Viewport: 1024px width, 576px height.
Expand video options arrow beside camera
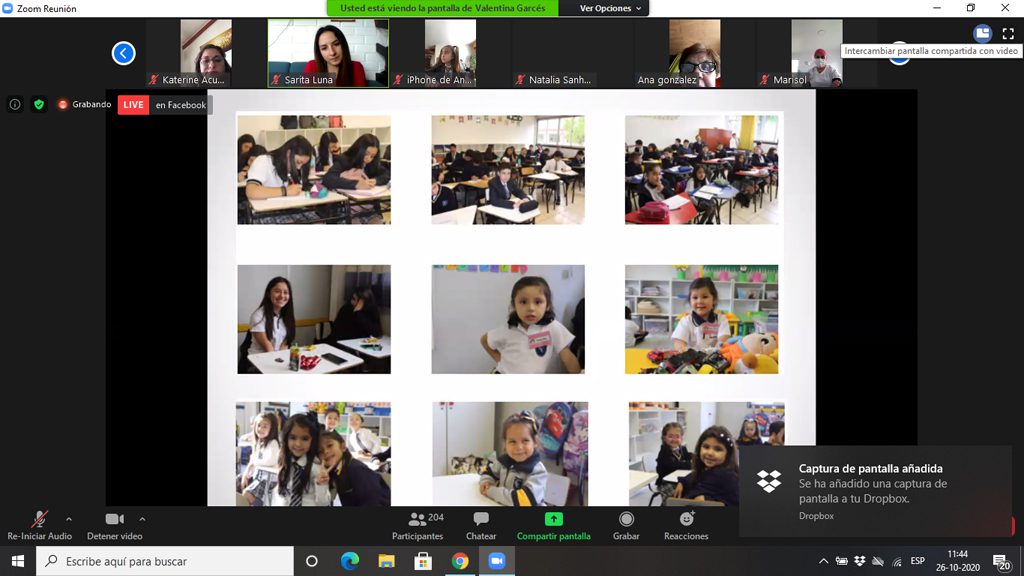[142, 519]
